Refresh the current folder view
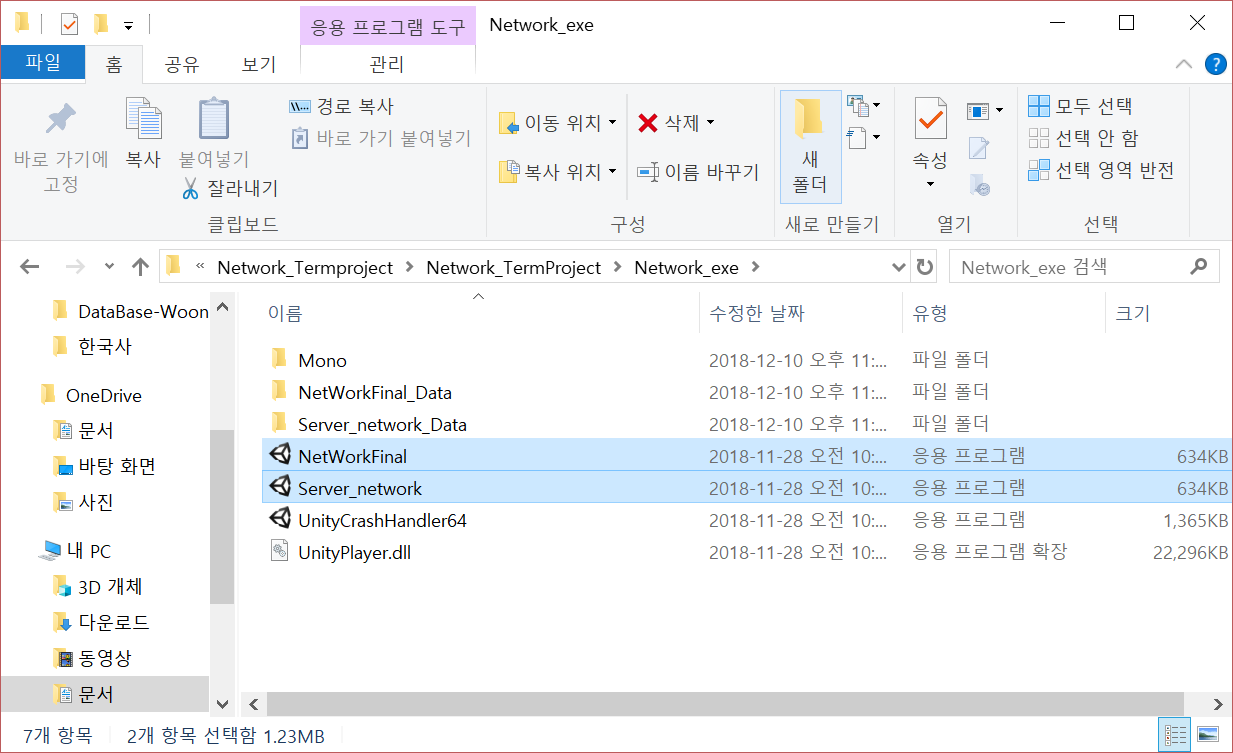1233x753 pixels. pos(924,267)
